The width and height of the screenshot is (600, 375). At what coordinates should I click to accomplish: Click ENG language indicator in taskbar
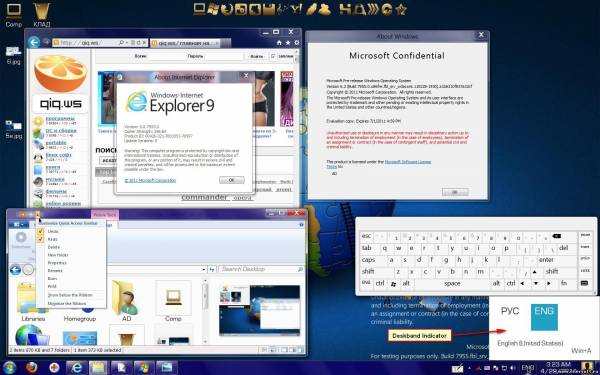point(527,368)
